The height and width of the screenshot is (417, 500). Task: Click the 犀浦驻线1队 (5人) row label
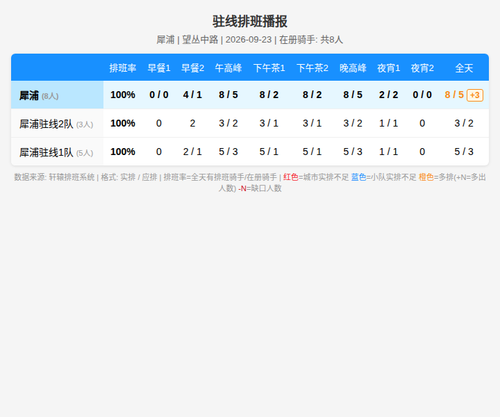(x=56, y=153)
